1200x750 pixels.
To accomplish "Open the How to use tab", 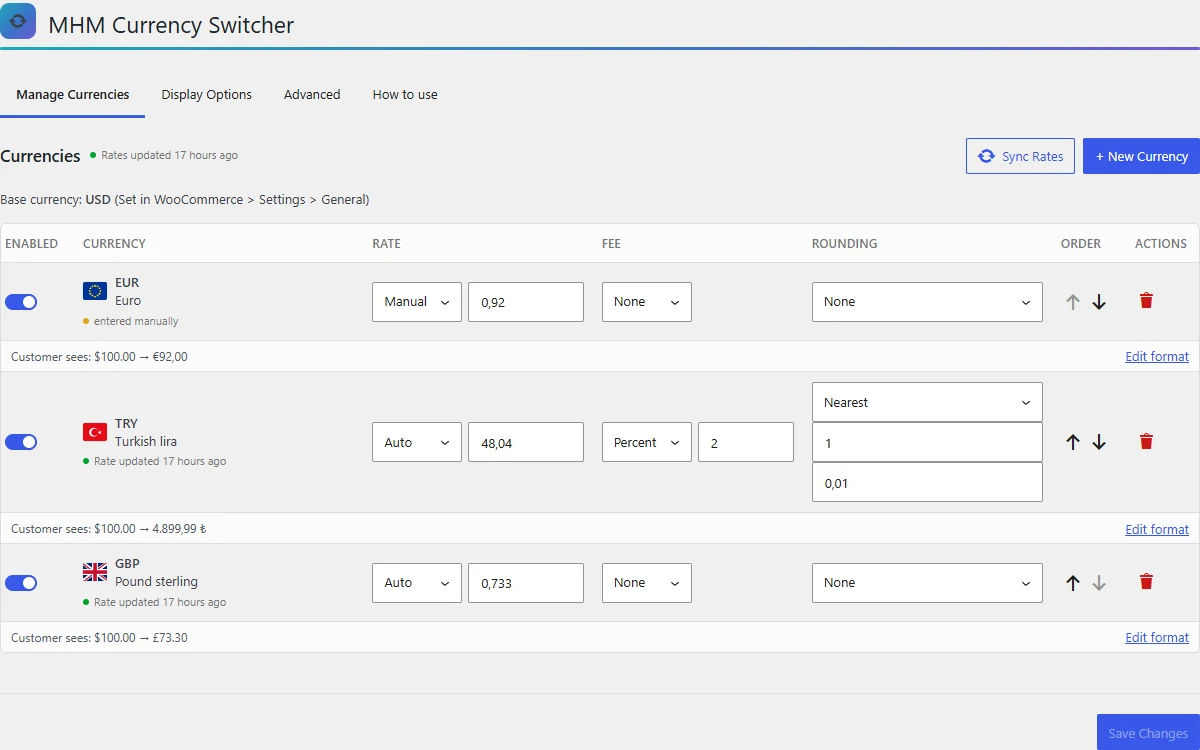I will (x=405, y=95).
